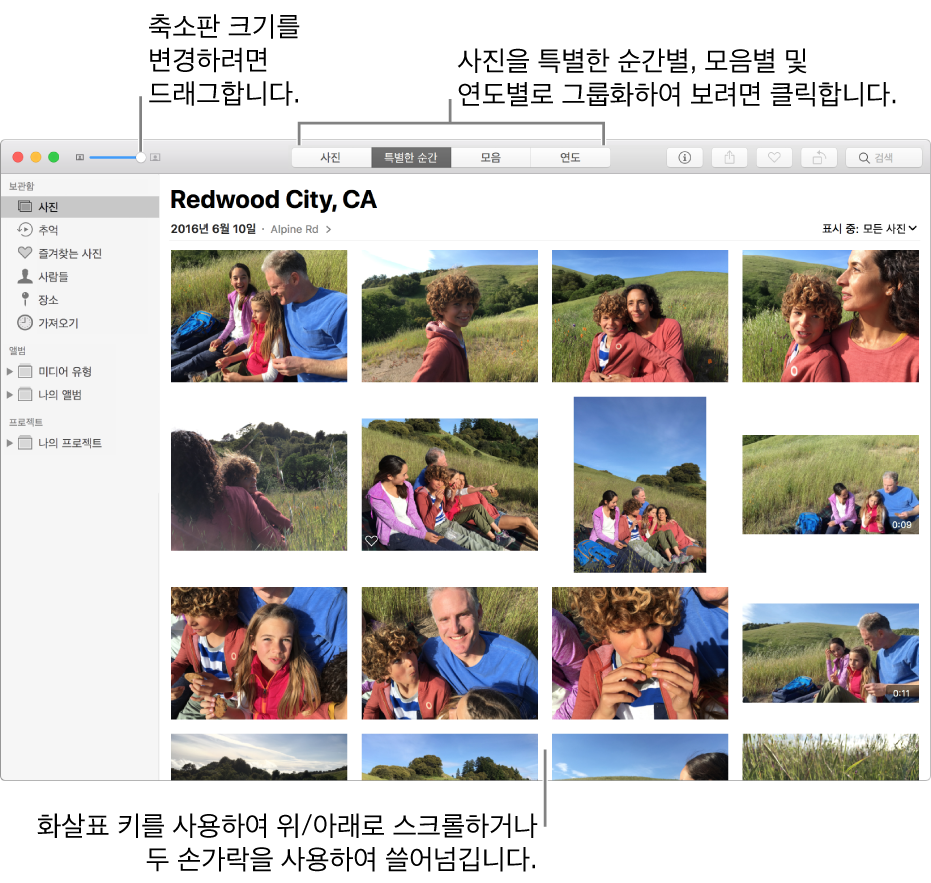Open 가져오기 (Imports) in sidebar
Viewport: 931px width, 883px height.
[x=58, y=323]
